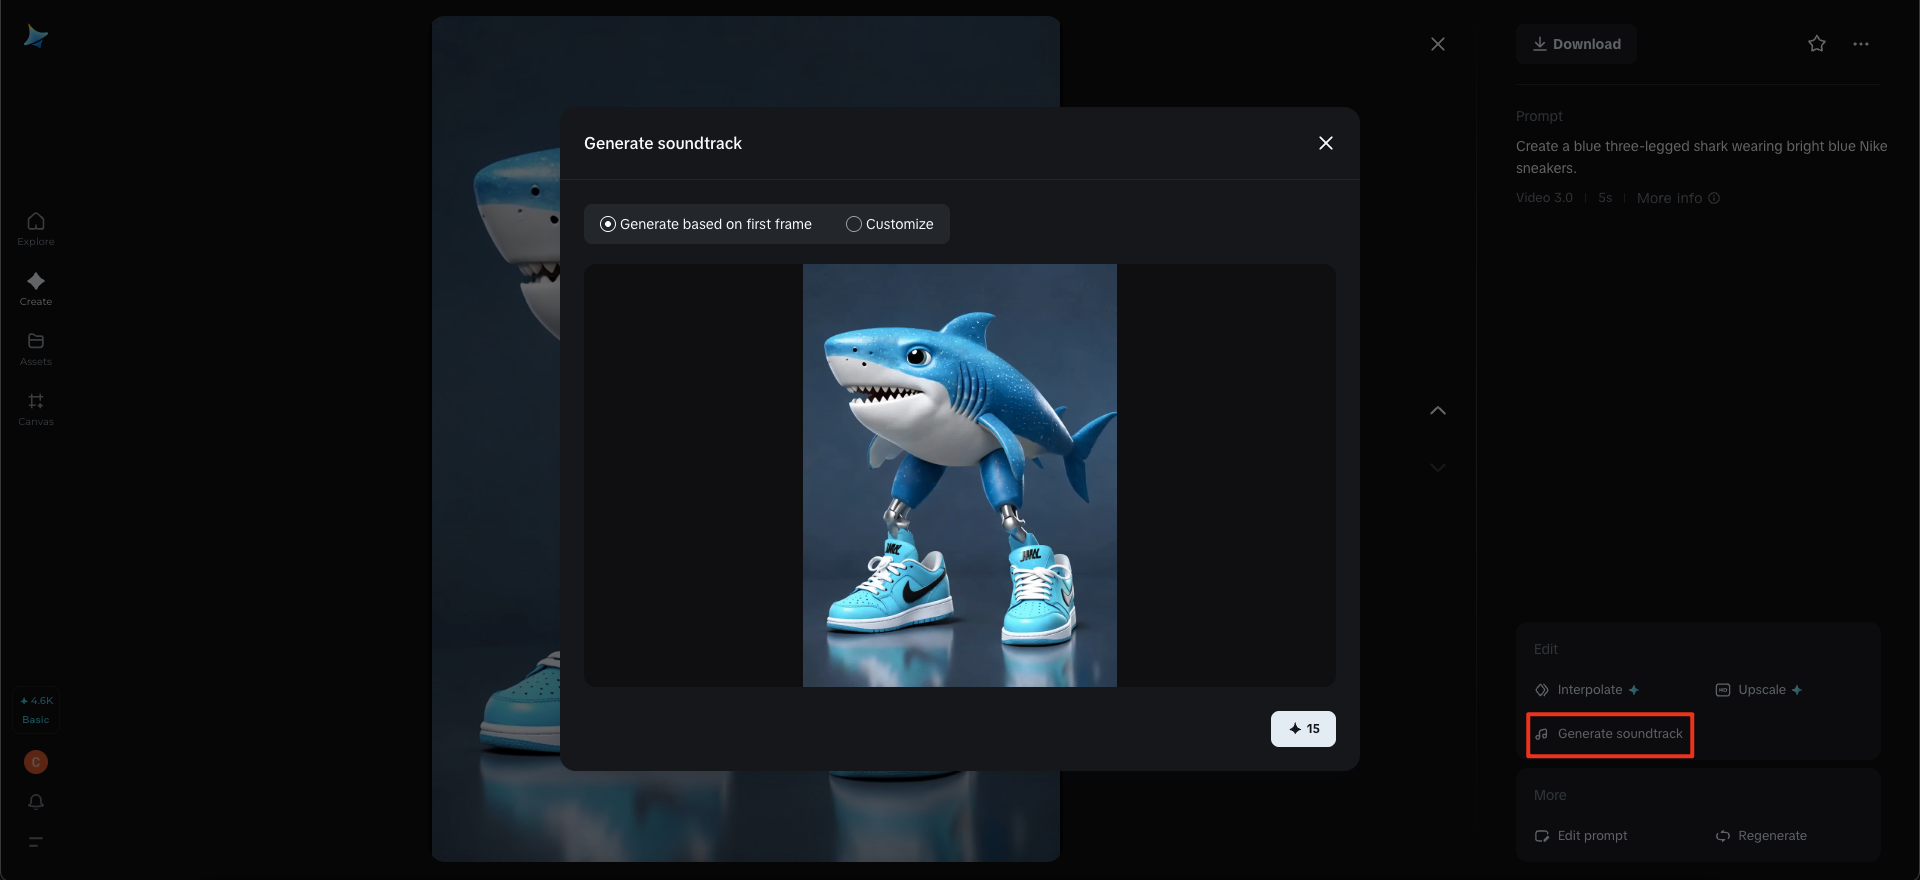Download the video
The image size is (1920, 880).
click(1576, 44)
